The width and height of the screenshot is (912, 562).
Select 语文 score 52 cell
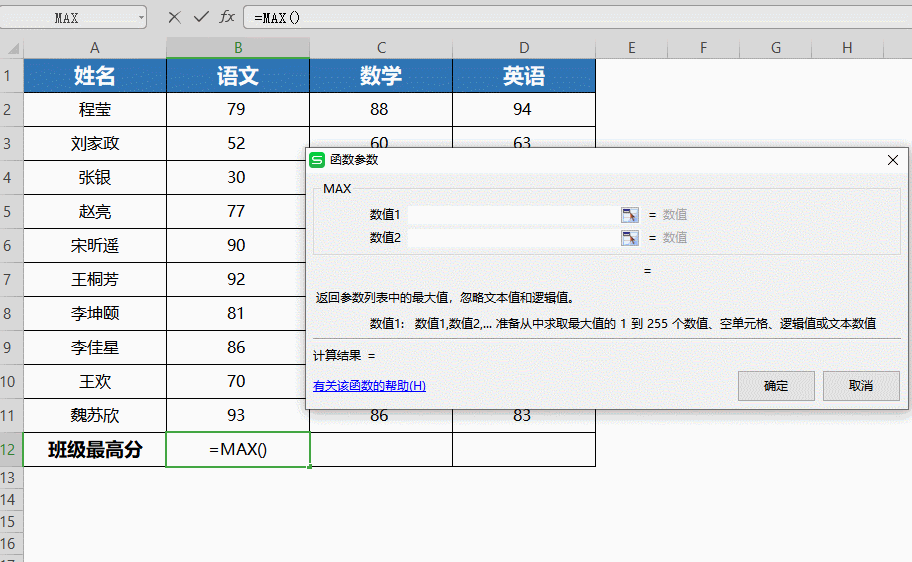point(238,143)
